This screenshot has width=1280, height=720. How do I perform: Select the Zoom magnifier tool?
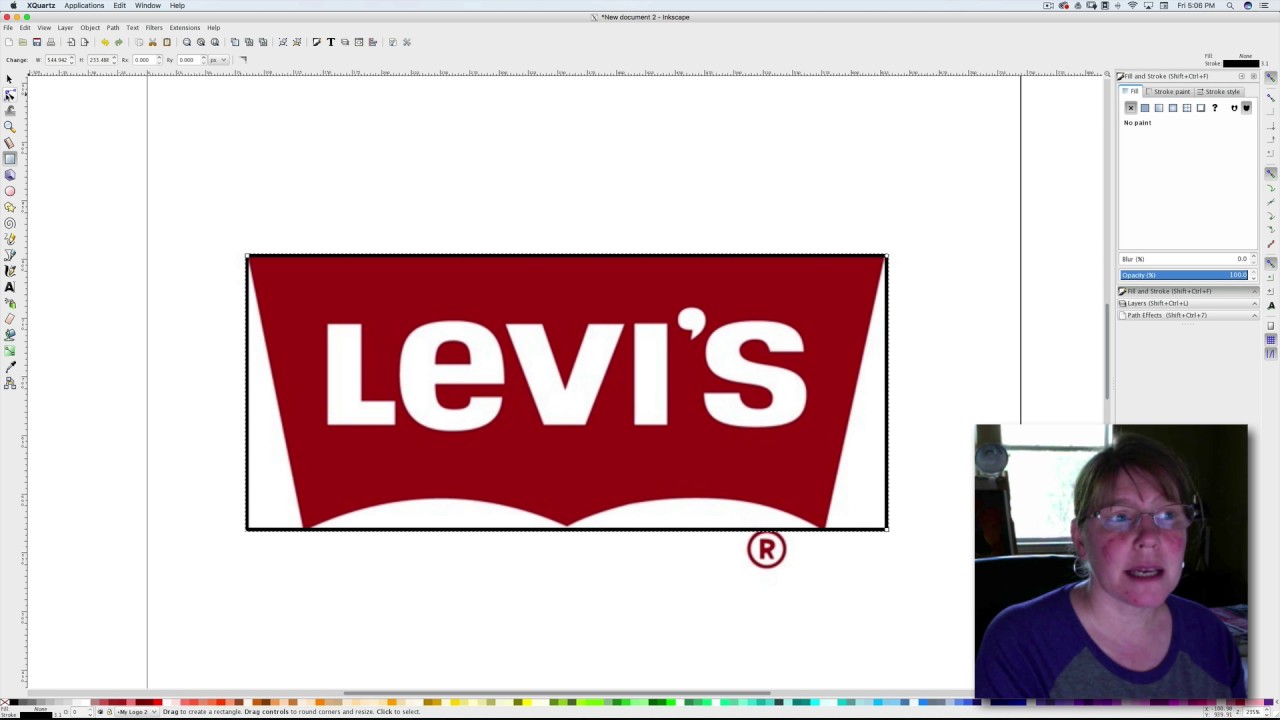tap(10, 127)
